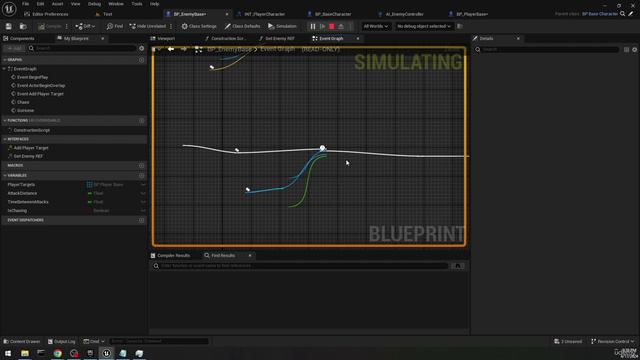
Task: Collapse the Functions section
Action: (x=5, y=120)
